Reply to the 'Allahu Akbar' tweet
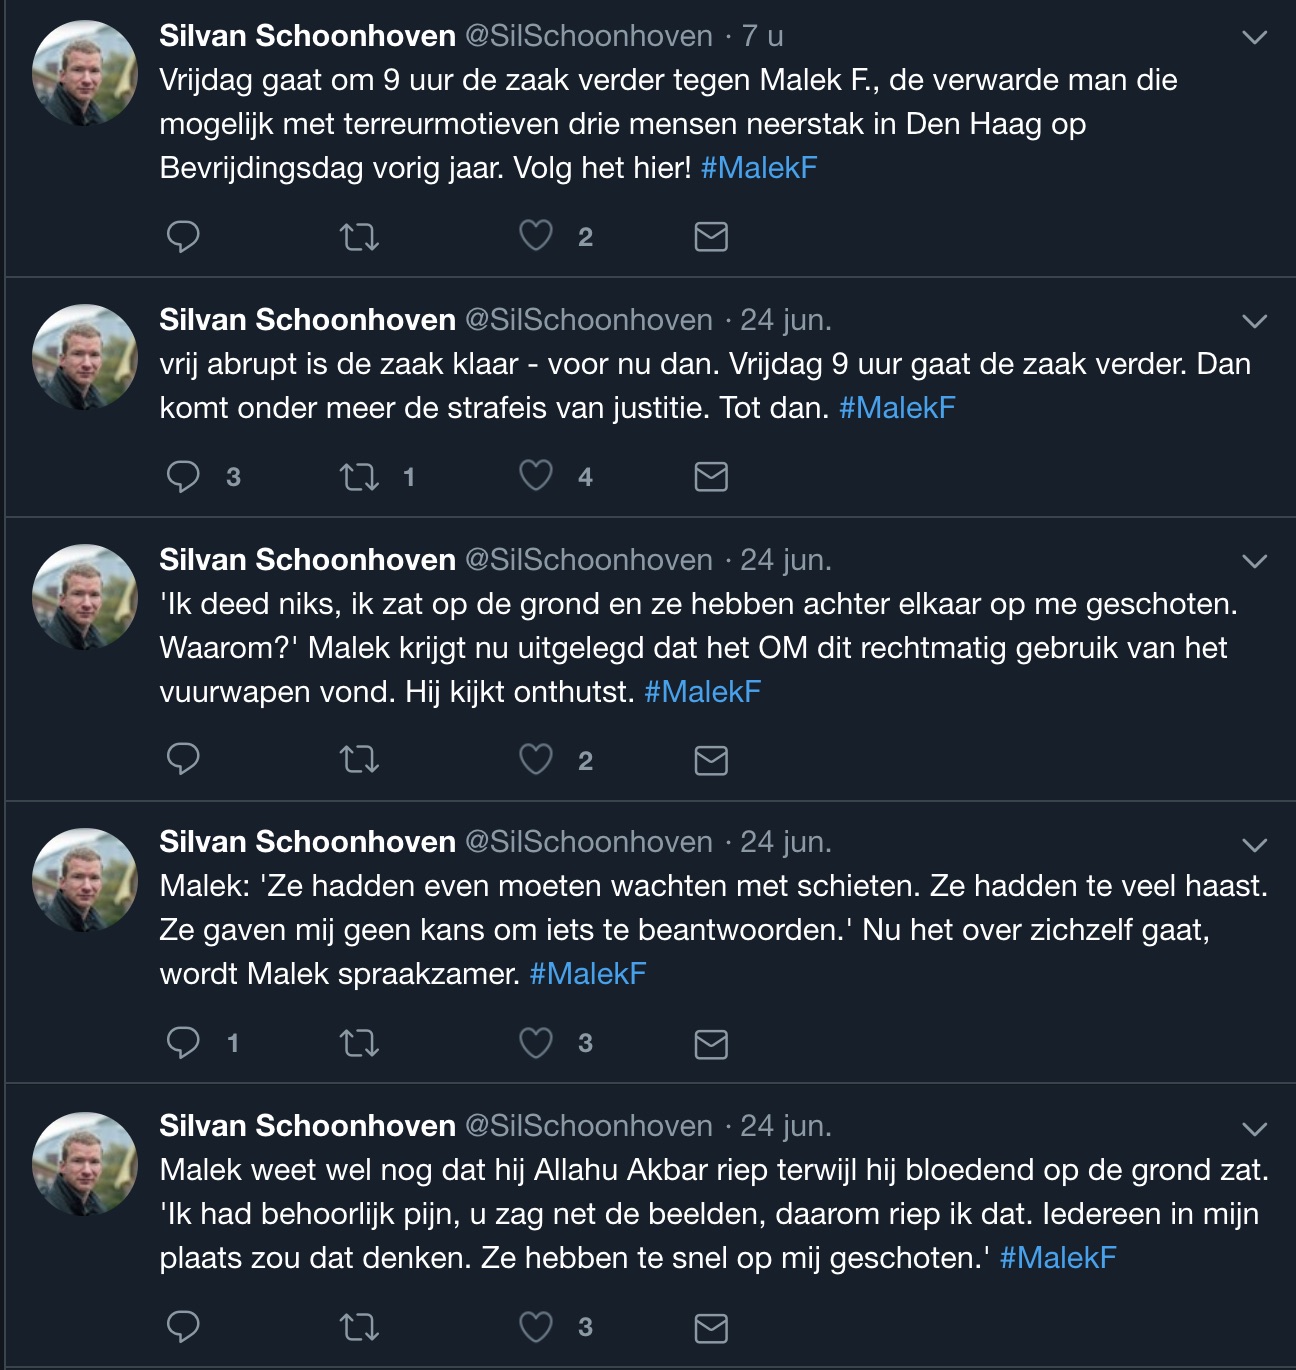This screenshot has height=1370, width=1296. tap(183, 1327)
